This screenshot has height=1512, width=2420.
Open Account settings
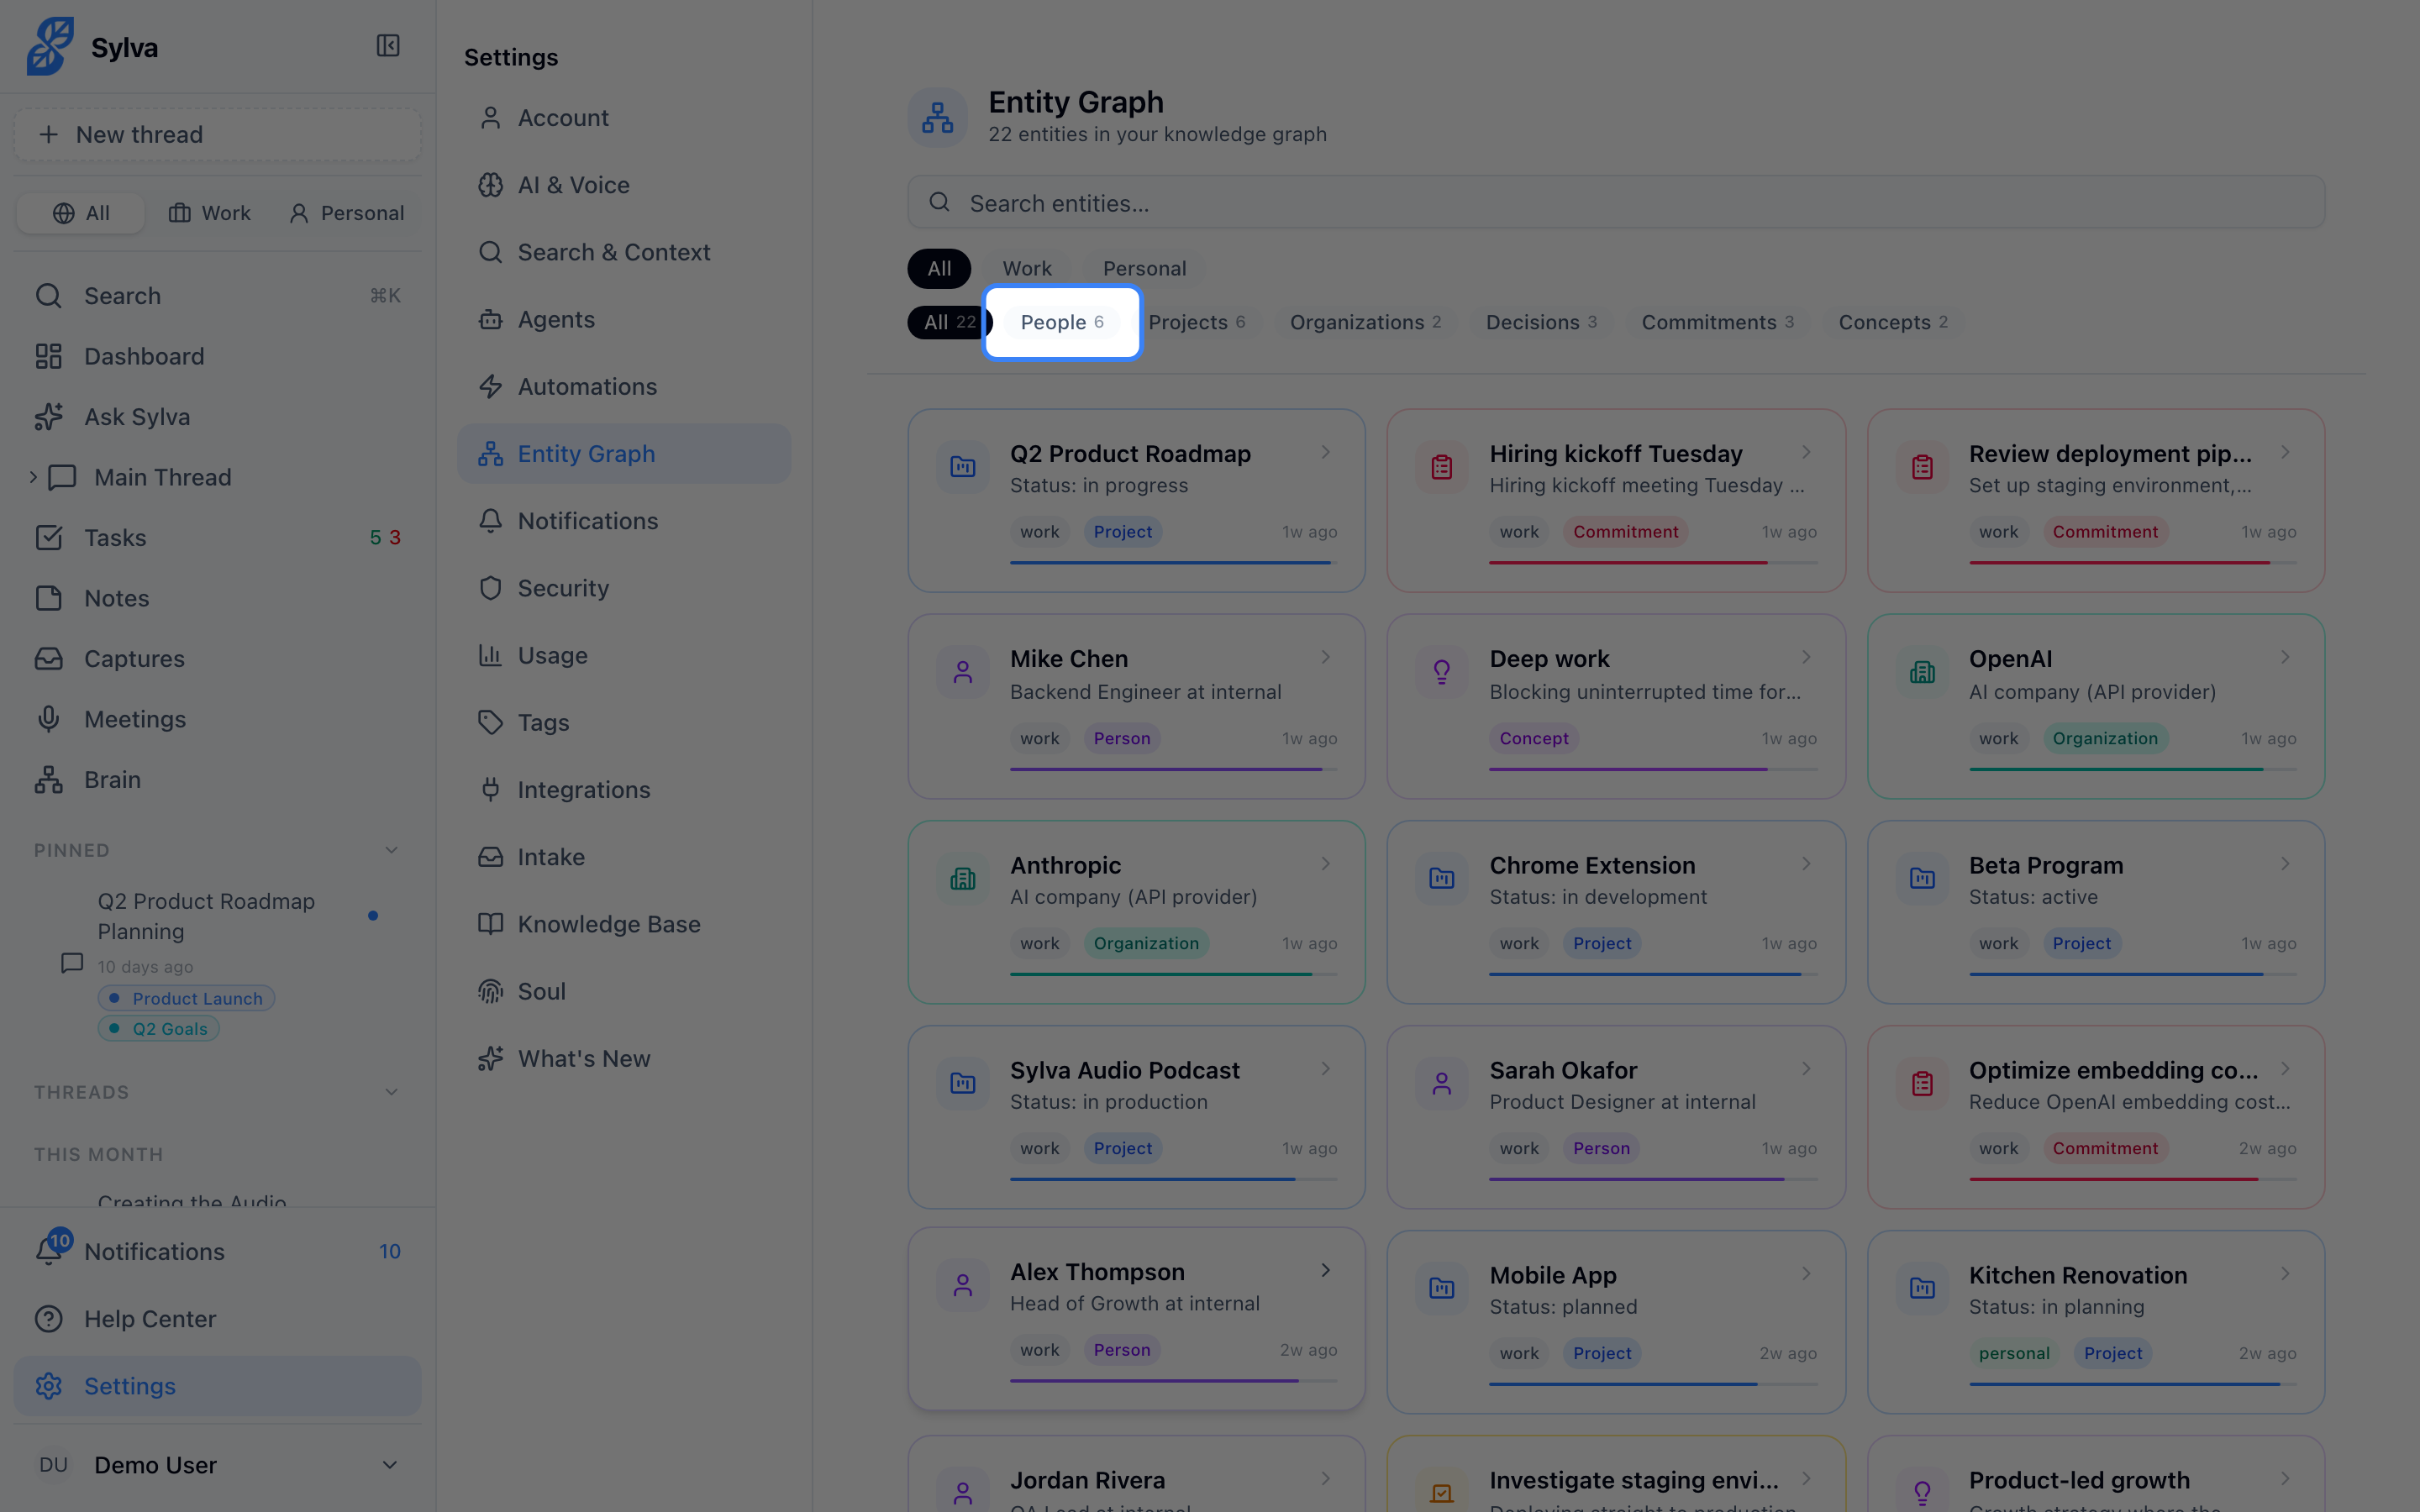click(624, 118)
